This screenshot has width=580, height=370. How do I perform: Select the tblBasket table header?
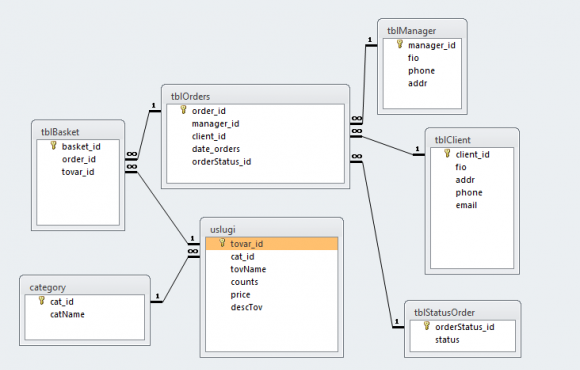tap(78, 132)
